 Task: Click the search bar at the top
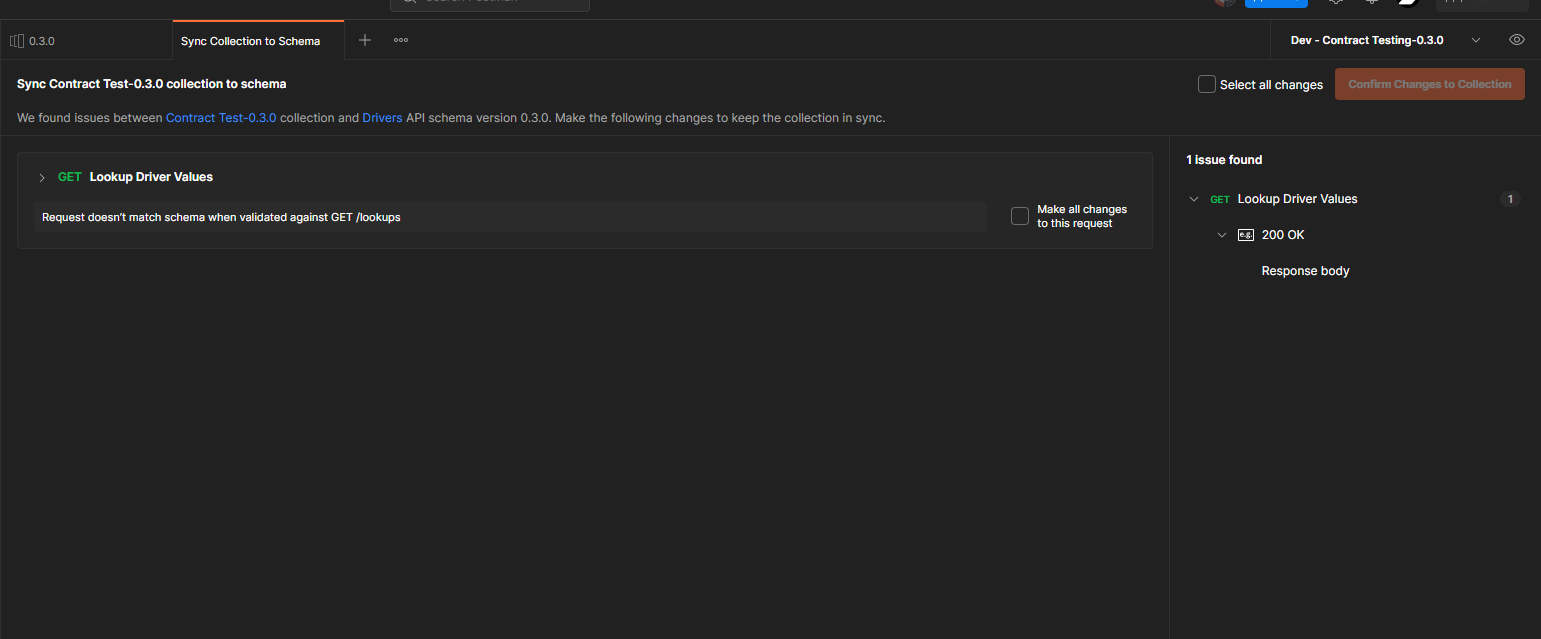[x=490, y=3]
